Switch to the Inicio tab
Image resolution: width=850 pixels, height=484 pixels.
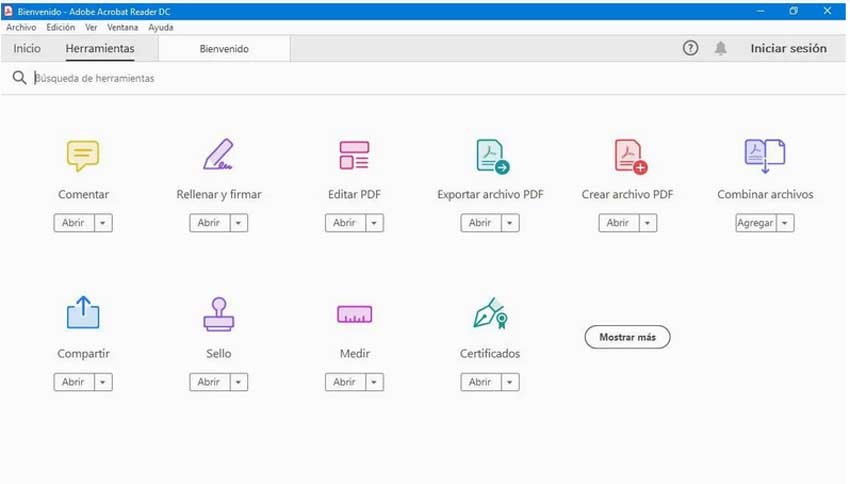(27, 48)
